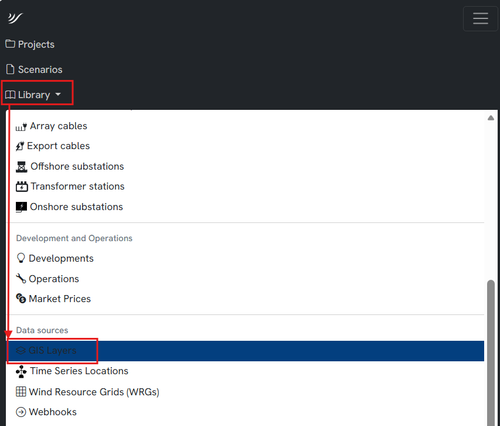Open Webhooks from the dropdown
500x426 pixels.
click(53, 412)
